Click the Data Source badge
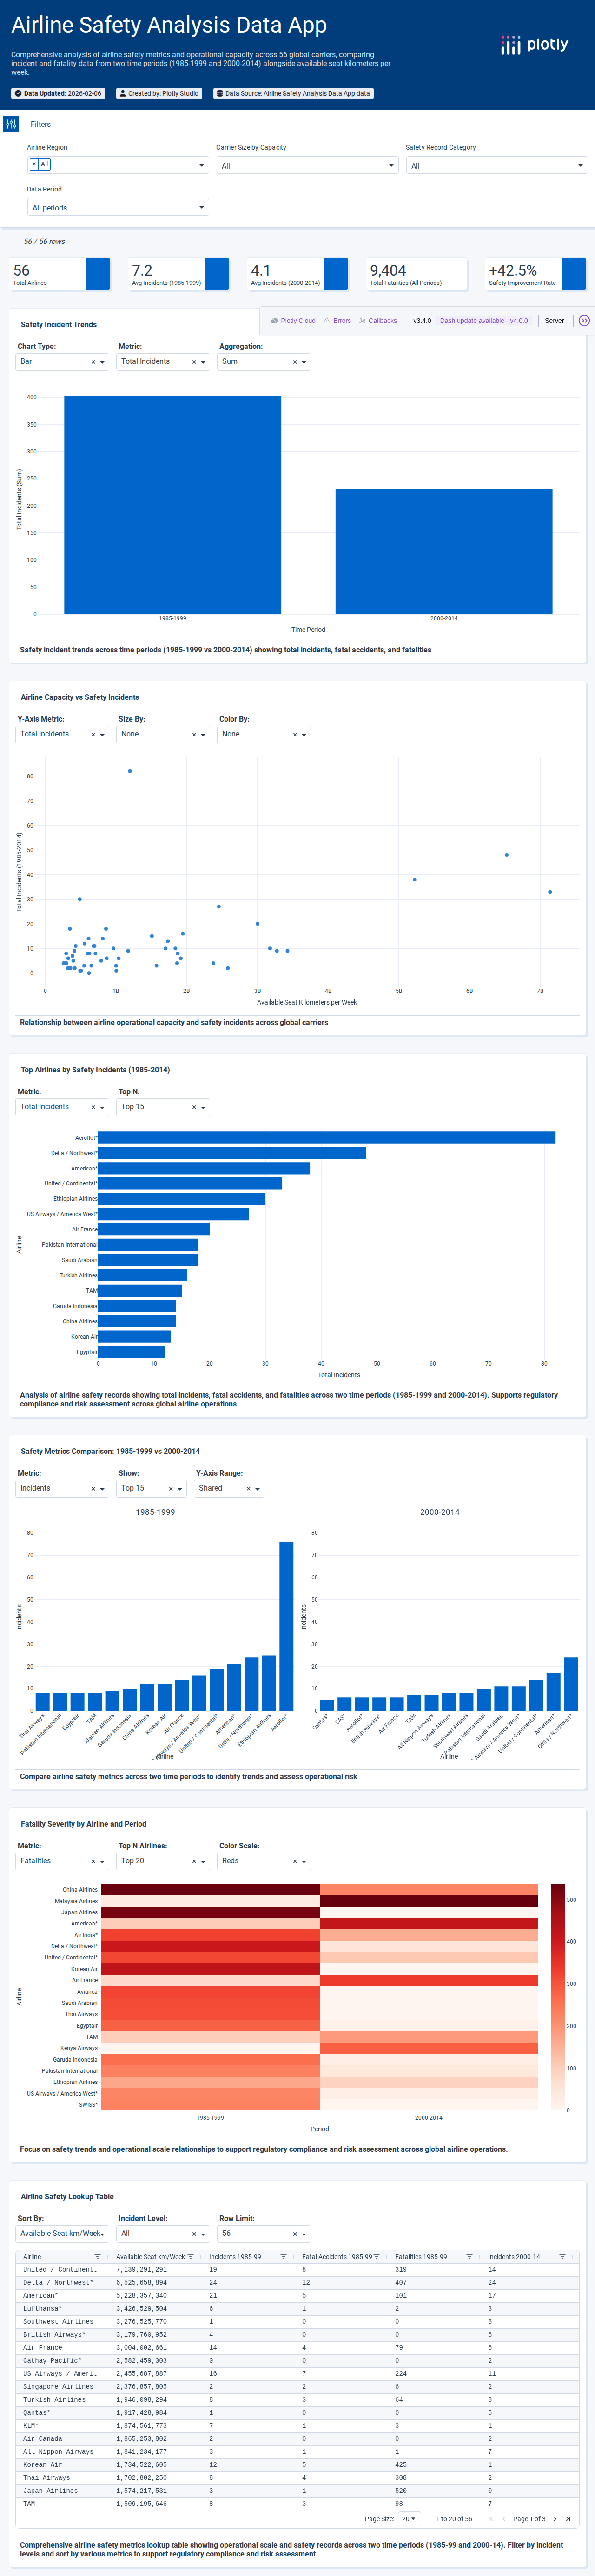The image size is (595, 2576). [293, 93]
